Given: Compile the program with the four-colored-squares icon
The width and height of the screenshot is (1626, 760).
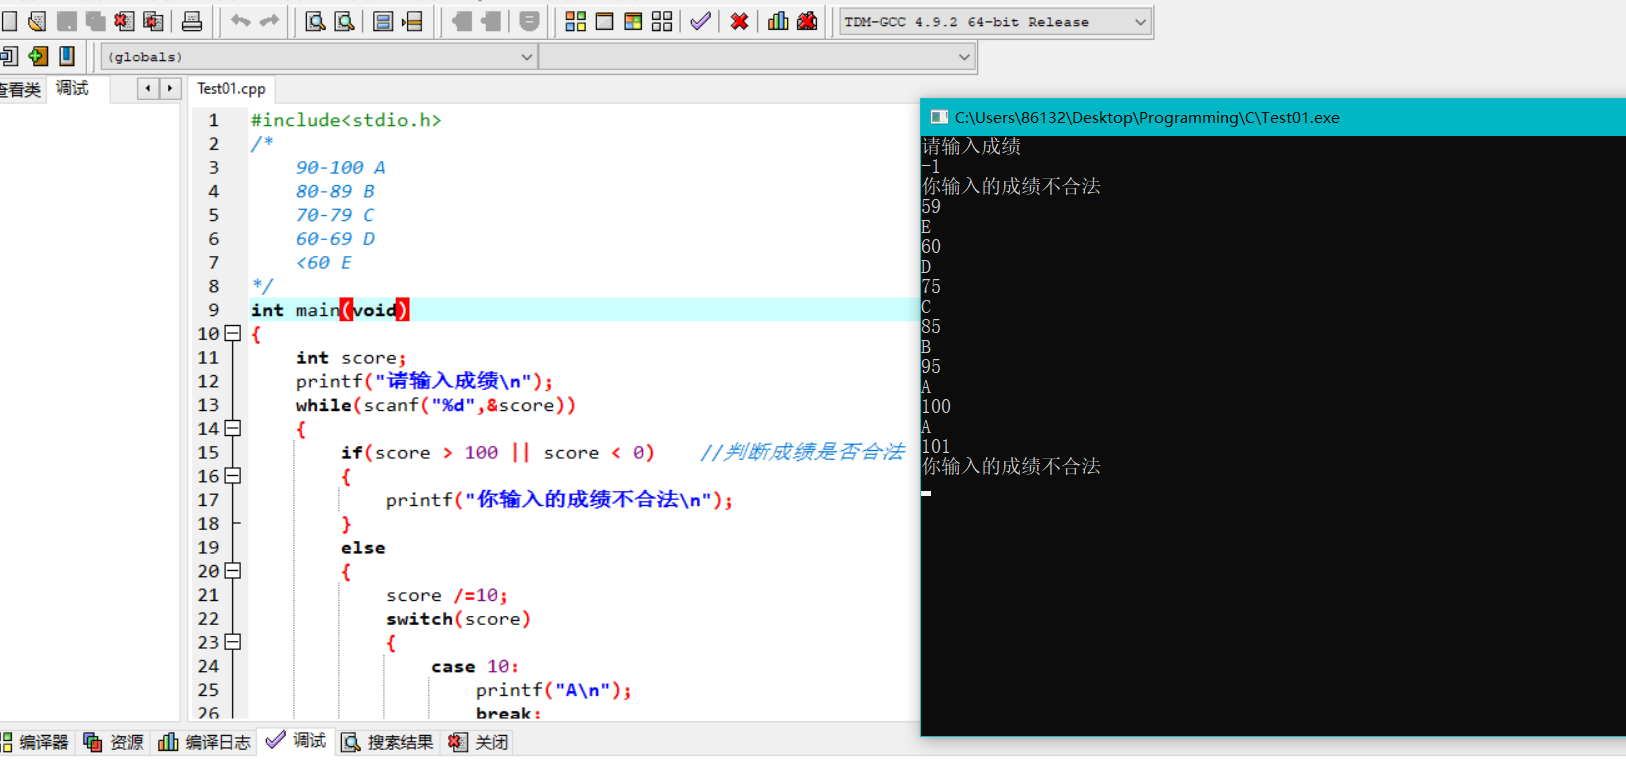Looking at the screenshot, I should [575, 21].
